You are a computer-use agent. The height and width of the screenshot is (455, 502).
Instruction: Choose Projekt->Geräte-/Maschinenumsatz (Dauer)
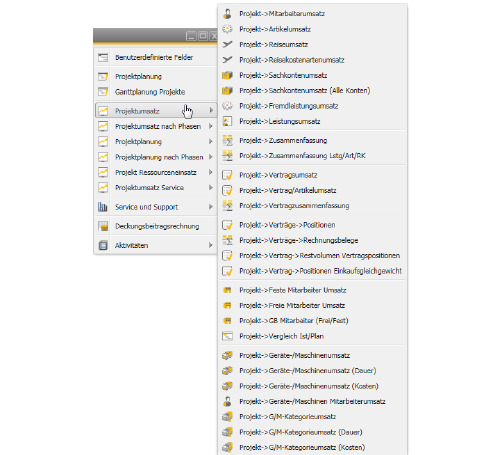pyautogui.click(x=313, y=371)
